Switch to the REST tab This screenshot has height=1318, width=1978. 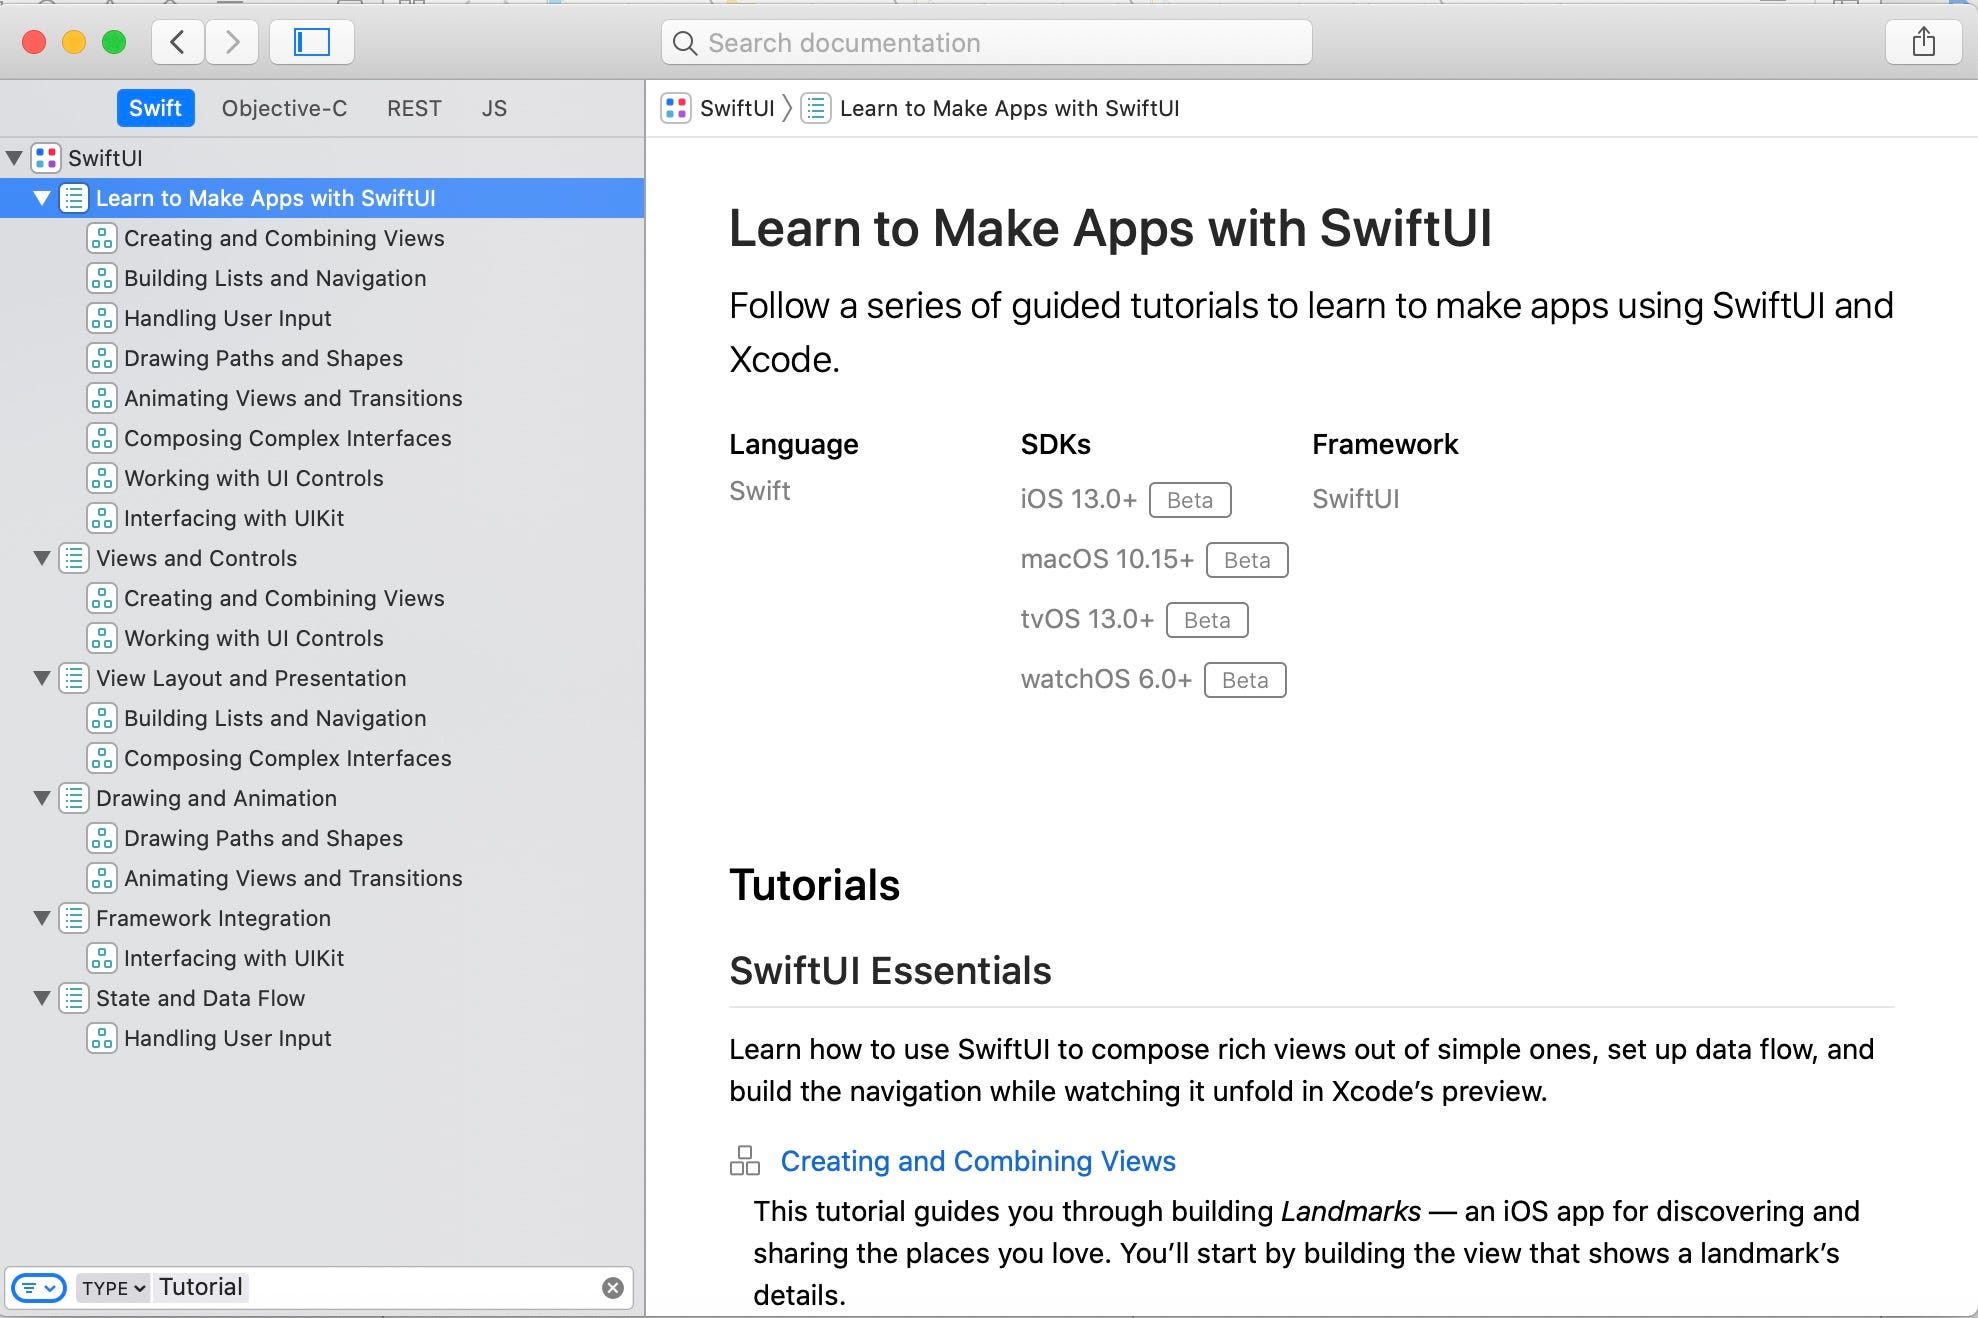click(x=414, y=108)
